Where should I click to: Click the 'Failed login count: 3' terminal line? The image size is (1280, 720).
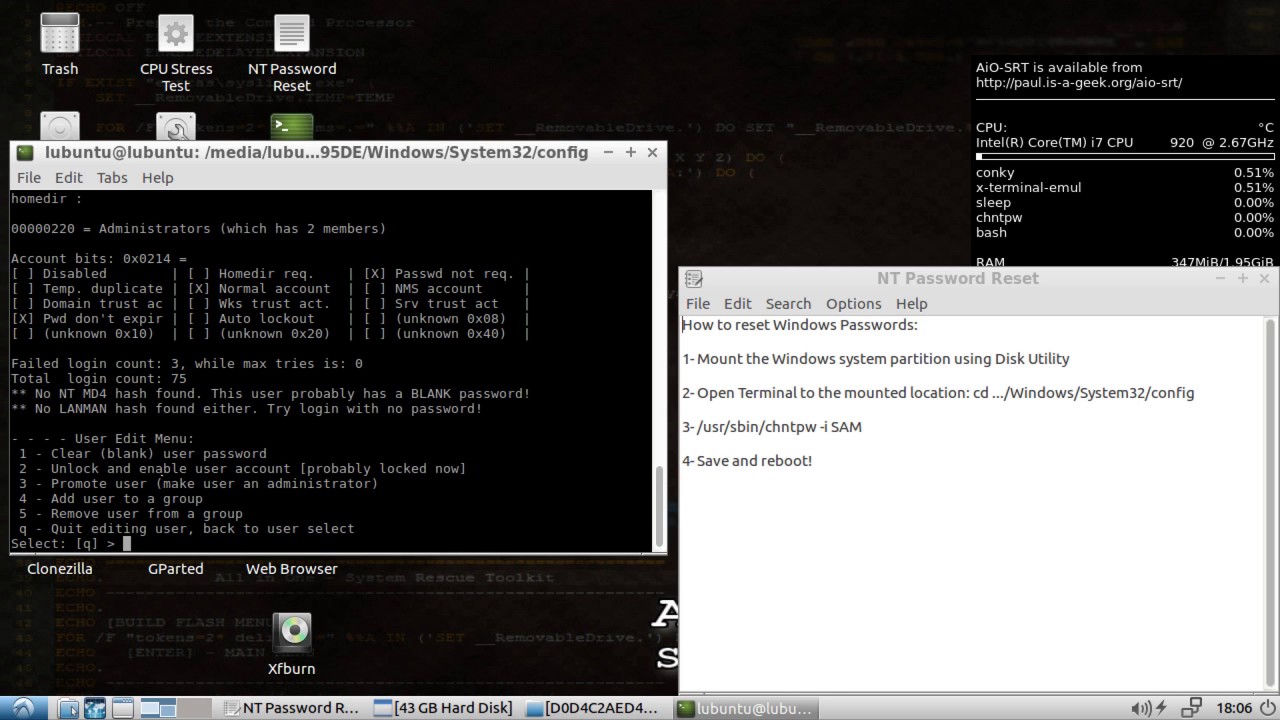pos(187,364)
